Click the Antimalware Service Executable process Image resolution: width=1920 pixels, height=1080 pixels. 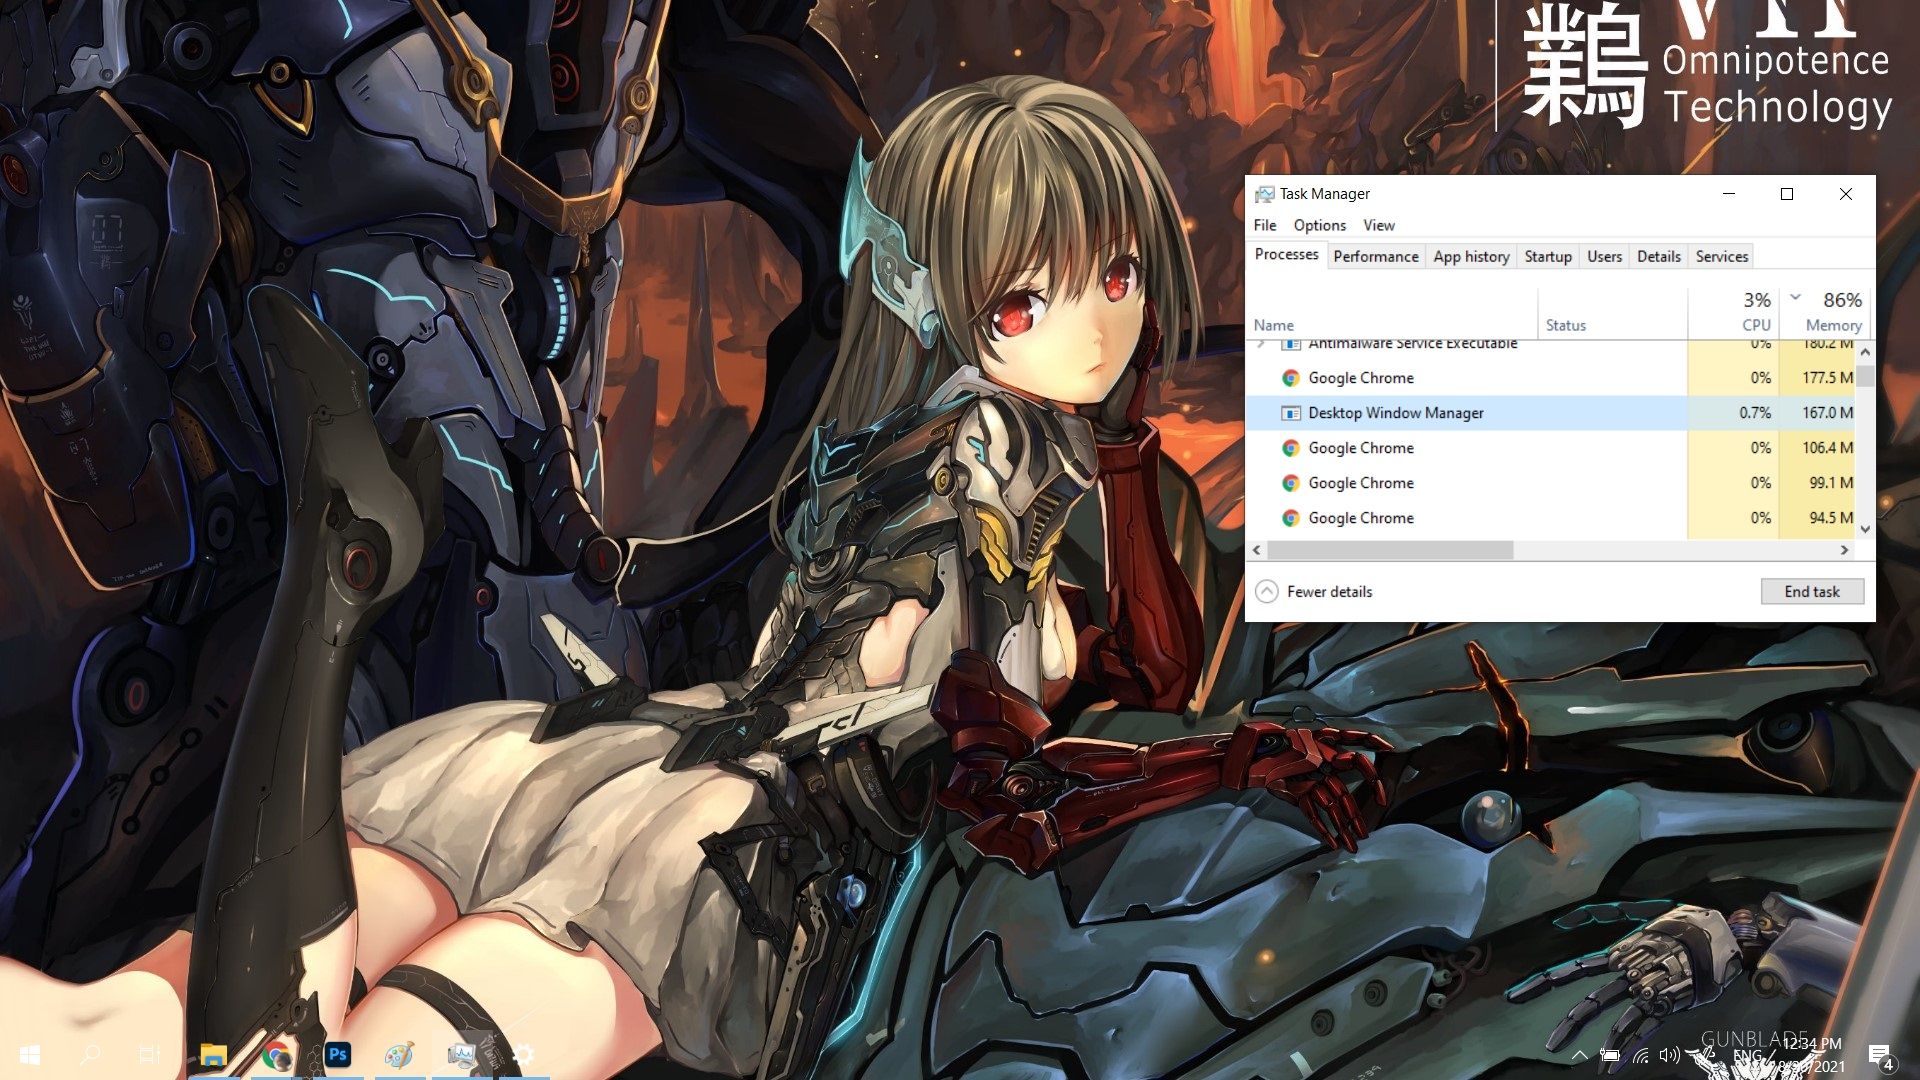[1412, 342]
